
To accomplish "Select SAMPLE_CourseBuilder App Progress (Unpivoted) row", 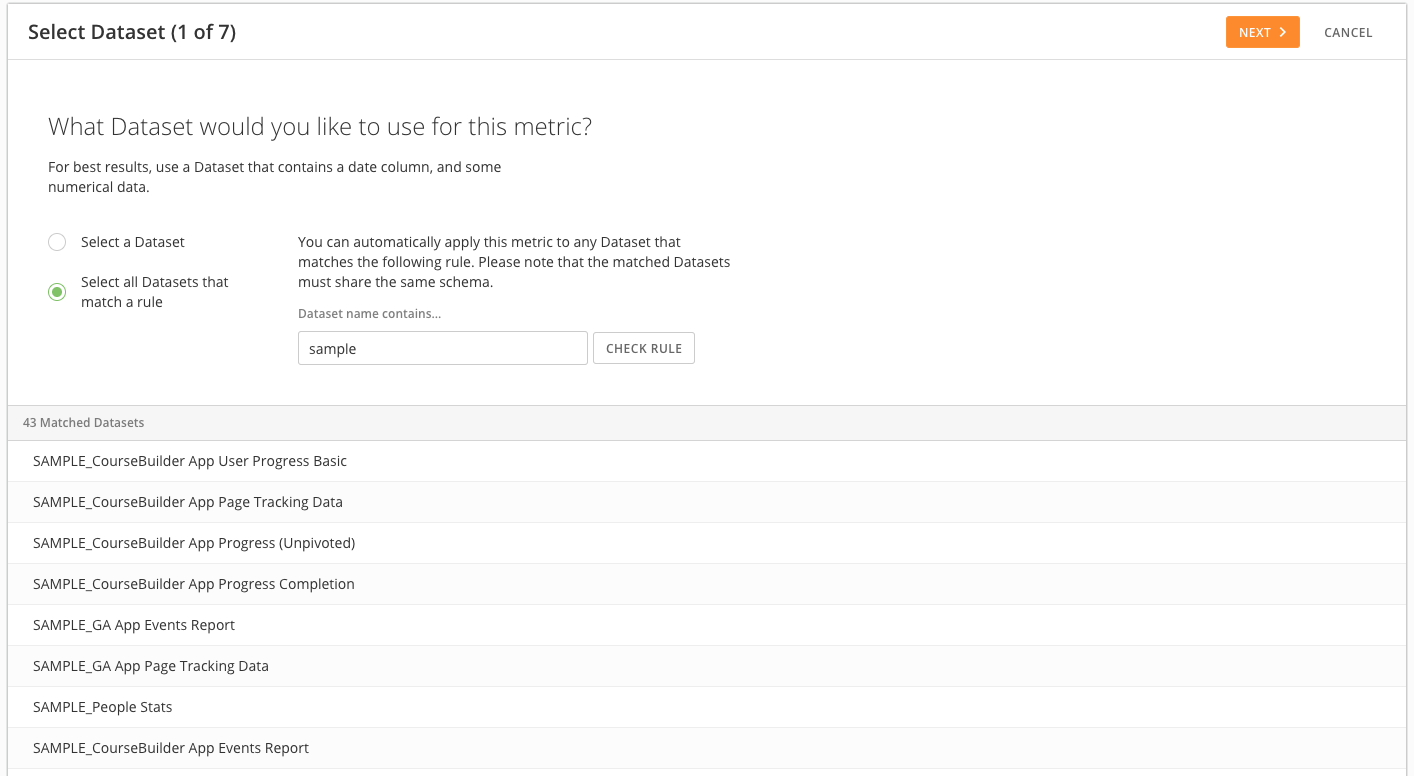I will coord(706,543).
